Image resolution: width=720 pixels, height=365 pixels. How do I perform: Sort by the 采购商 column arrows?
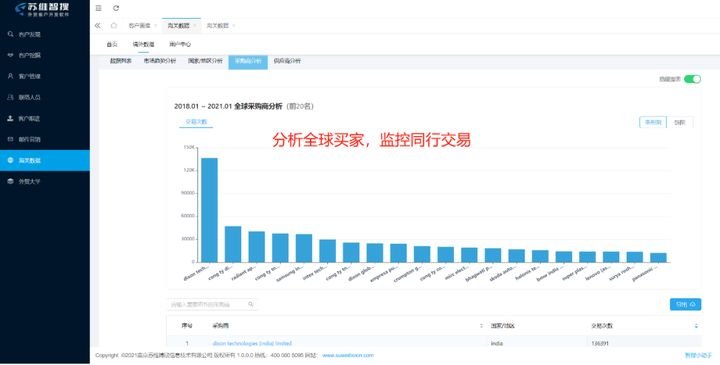coord(481,326)
